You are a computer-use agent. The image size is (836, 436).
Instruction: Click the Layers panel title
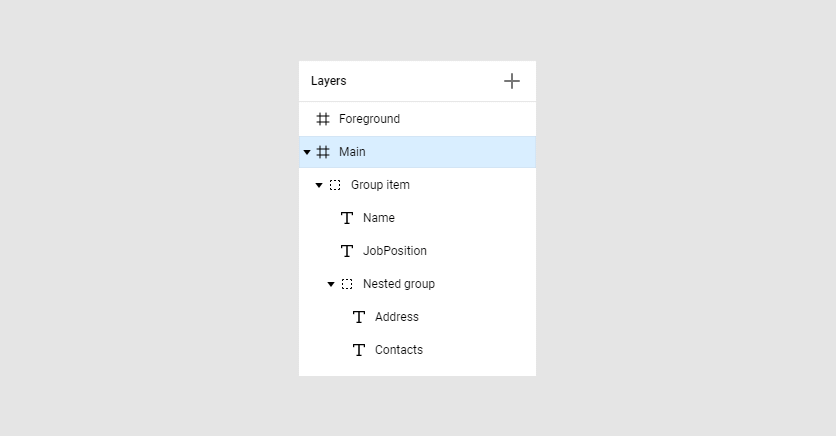pyautogui.click(x=329, y=81)
